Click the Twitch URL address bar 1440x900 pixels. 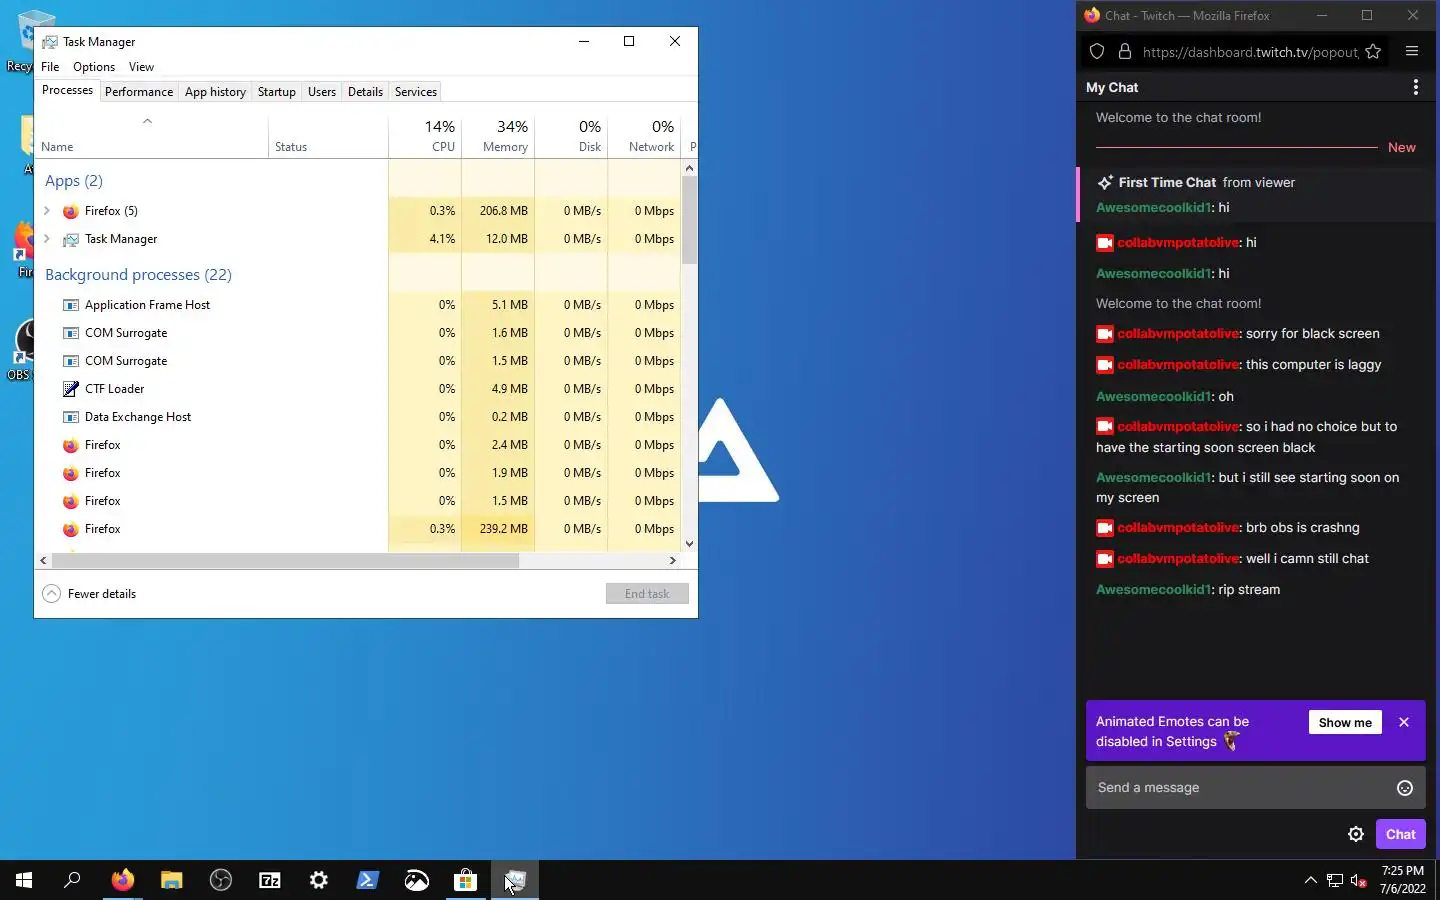(1250, 52)
